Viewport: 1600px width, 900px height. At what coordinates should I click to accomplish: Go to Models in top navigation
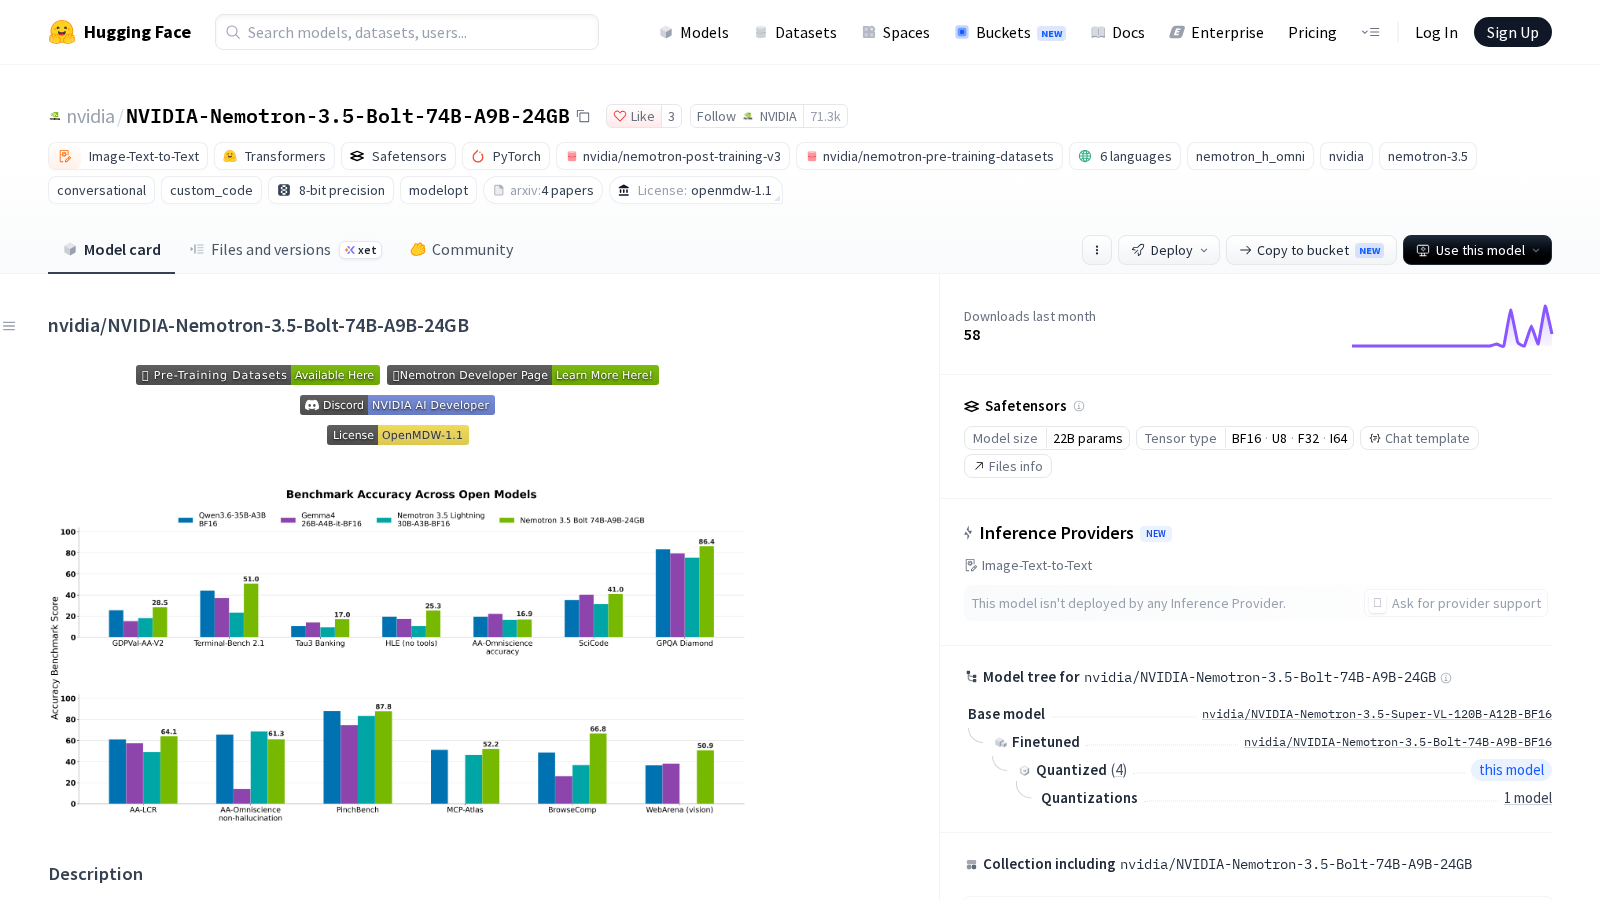pos(694,32)
